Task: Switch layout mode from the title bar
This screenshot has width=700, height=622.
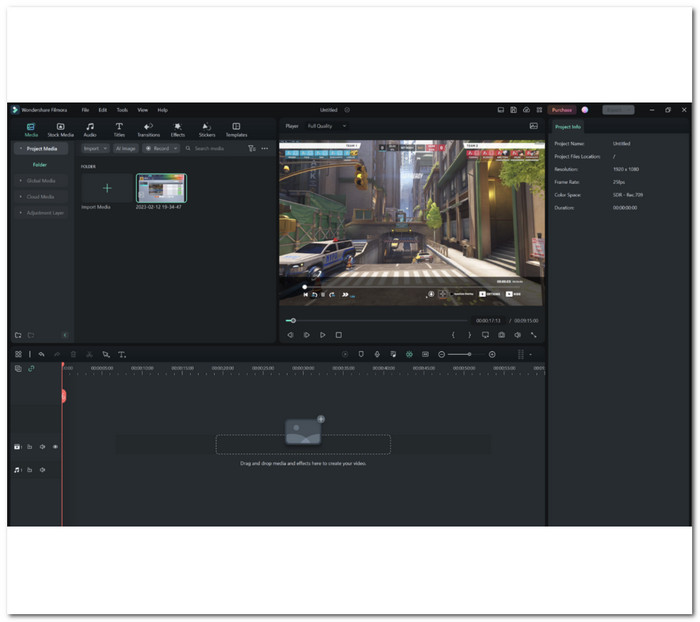Action: coord(539,110)
